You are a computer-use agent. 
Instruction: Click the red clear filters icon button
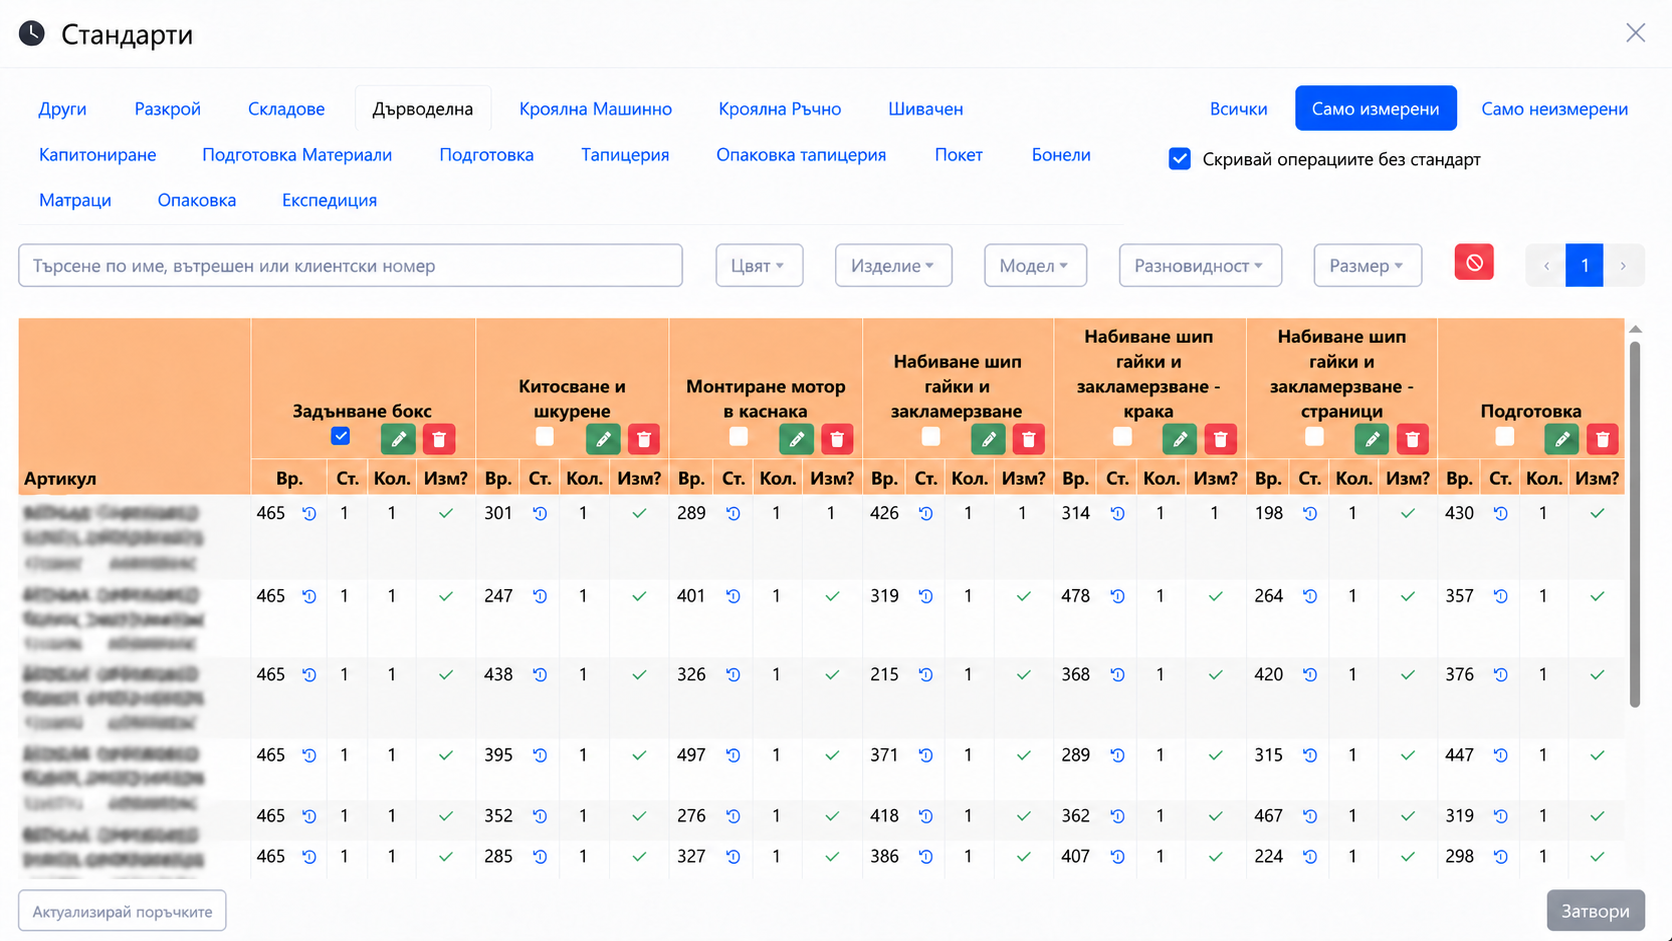click(1474, 263)
